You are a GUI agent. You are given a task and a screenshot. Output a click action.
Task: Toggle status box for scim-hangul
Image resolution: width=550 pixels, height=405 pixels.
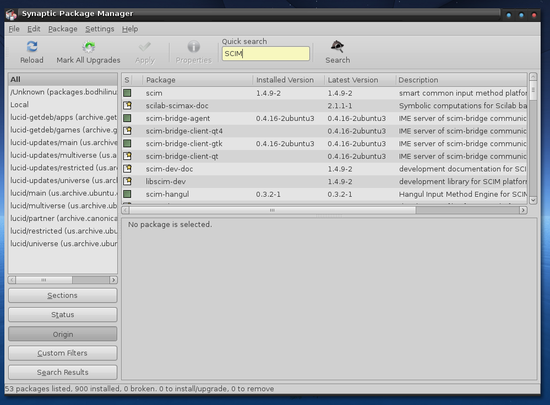click(x=127, y=194)
